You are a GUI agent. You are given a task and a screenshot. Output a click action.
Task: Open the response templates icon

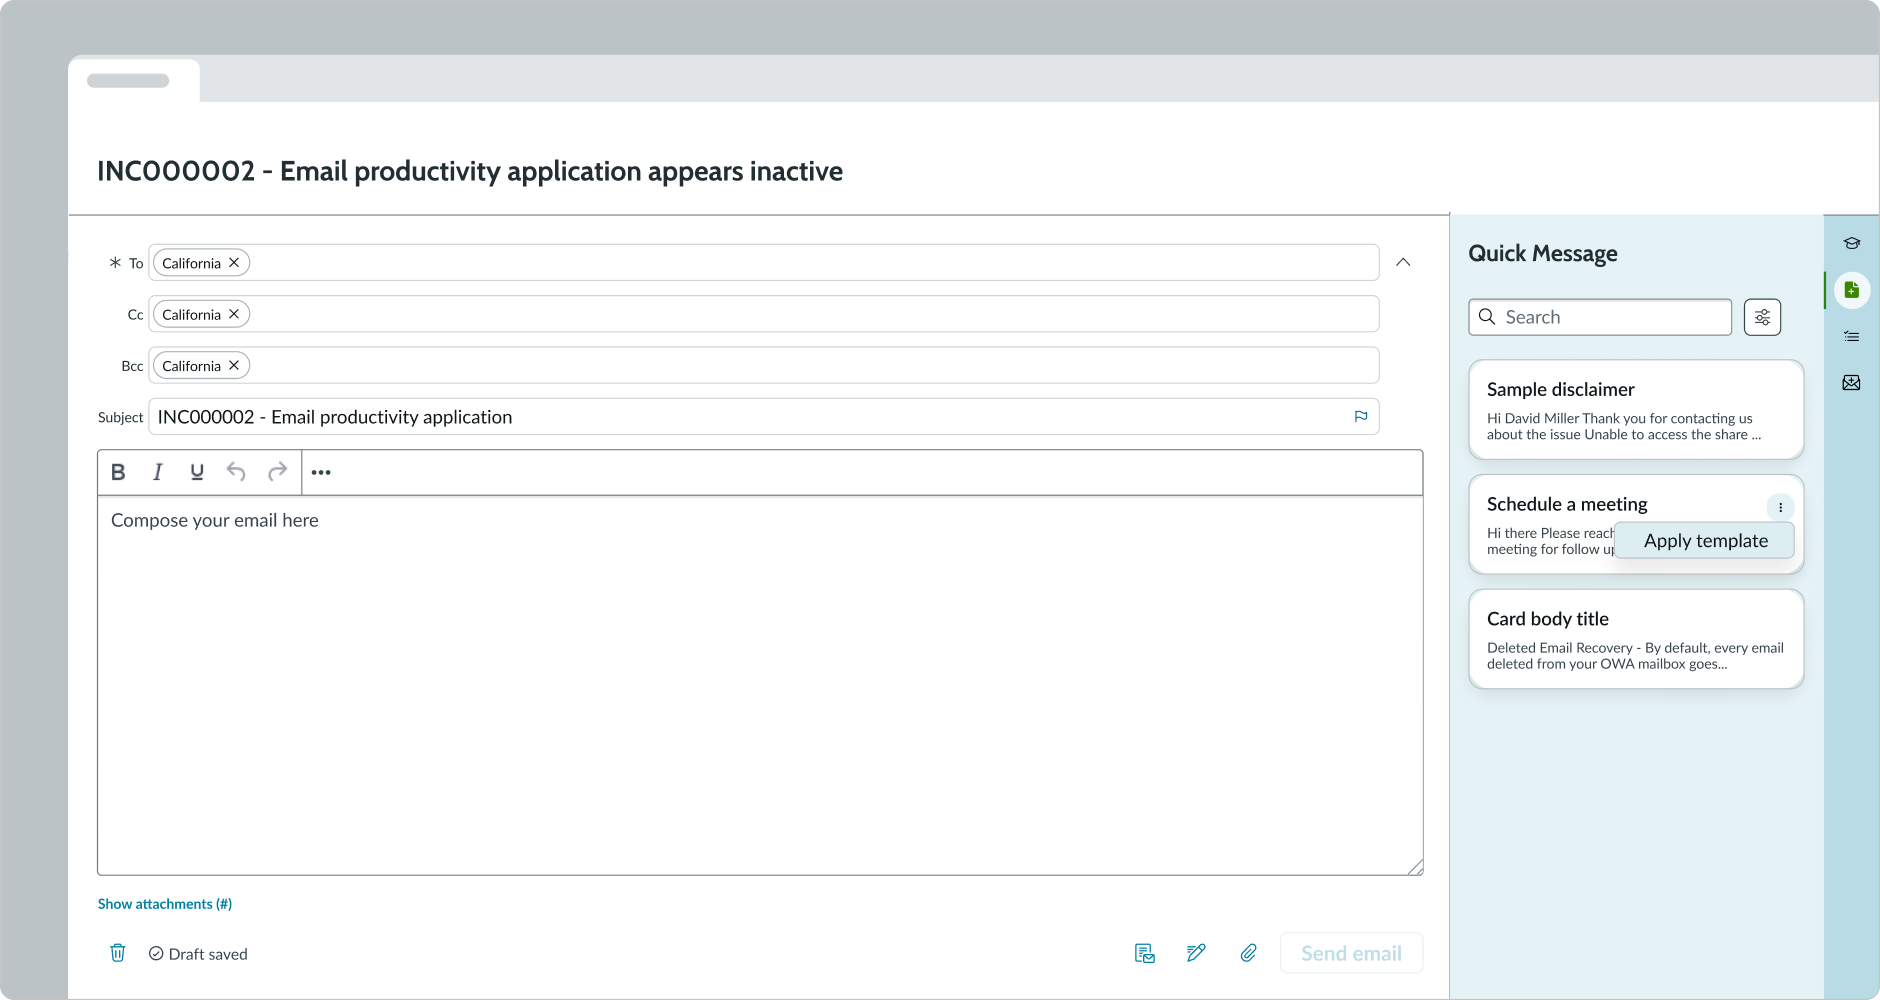click(x=1145, y=953)
